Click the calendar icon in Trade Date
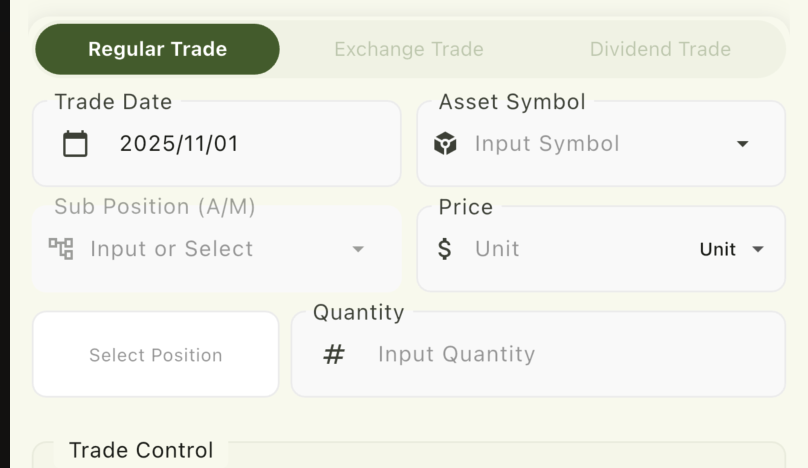 [75, 144]
